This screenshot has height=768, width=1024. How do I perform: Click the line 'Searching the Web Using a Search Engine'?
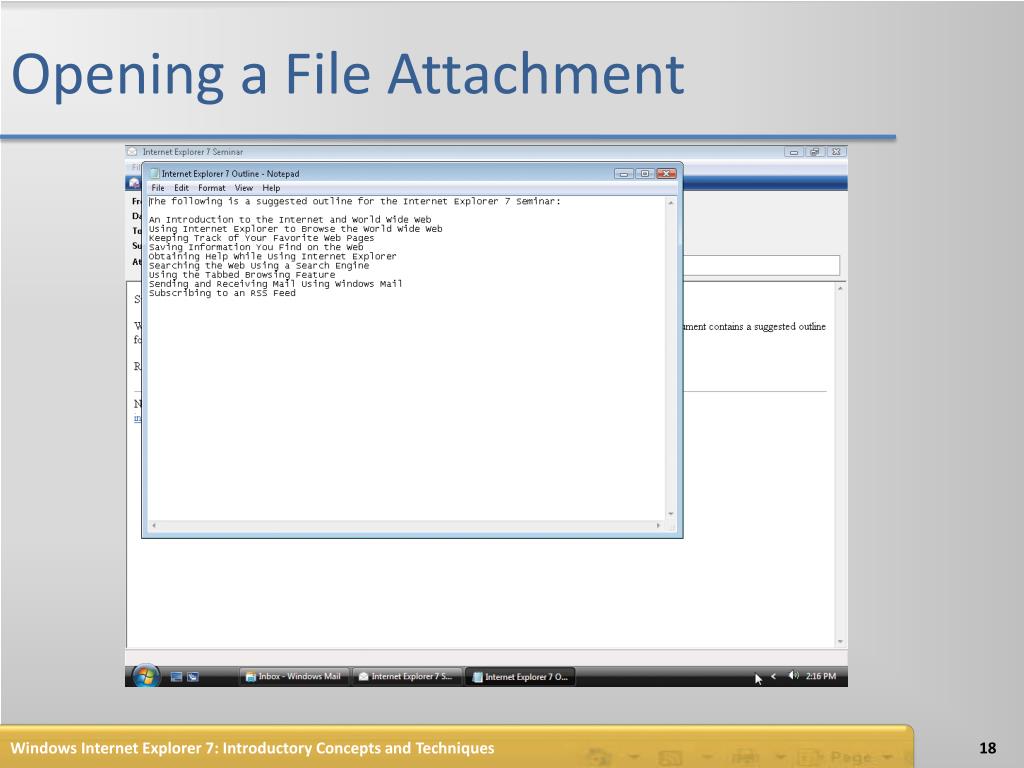[x=259, y=265]
